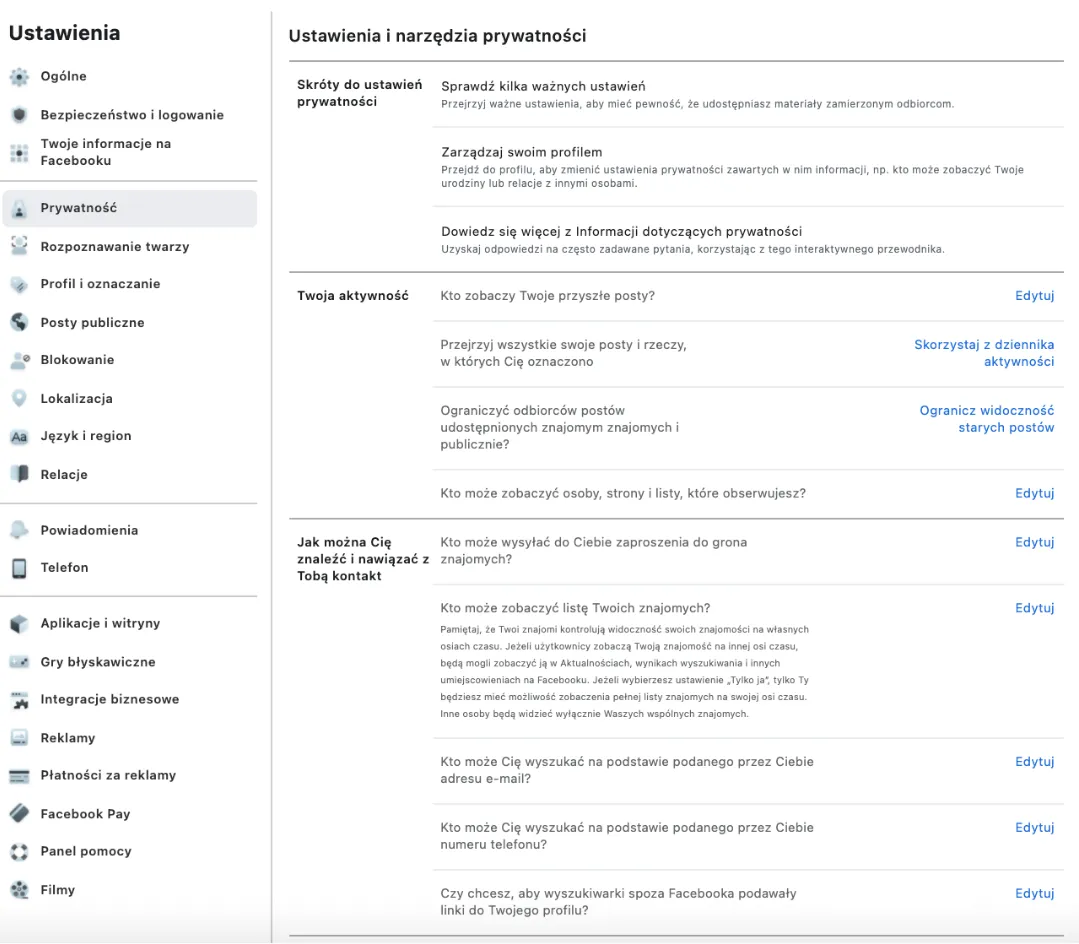Screen dimensions: 1079x944
Task: Click the face icon for Rozpoznawanie twarzy
Action: (19, 246)
